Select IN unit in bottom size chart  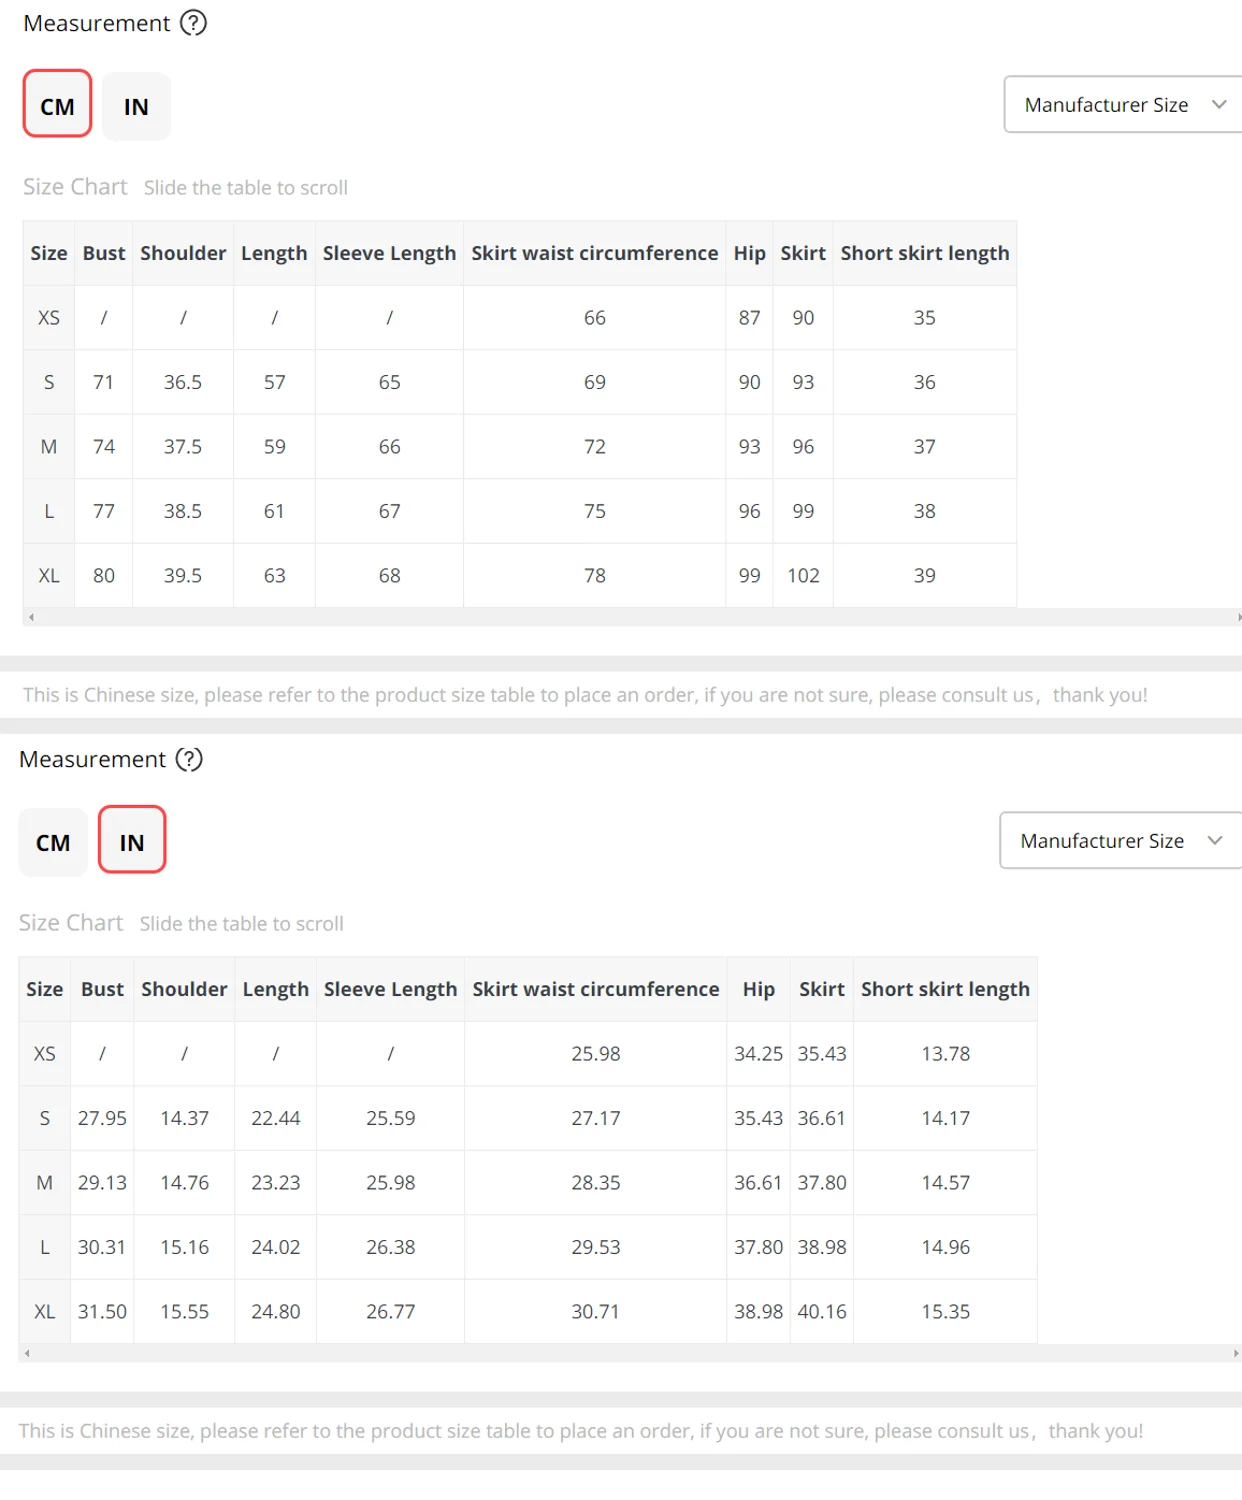(x=132, y=840)
